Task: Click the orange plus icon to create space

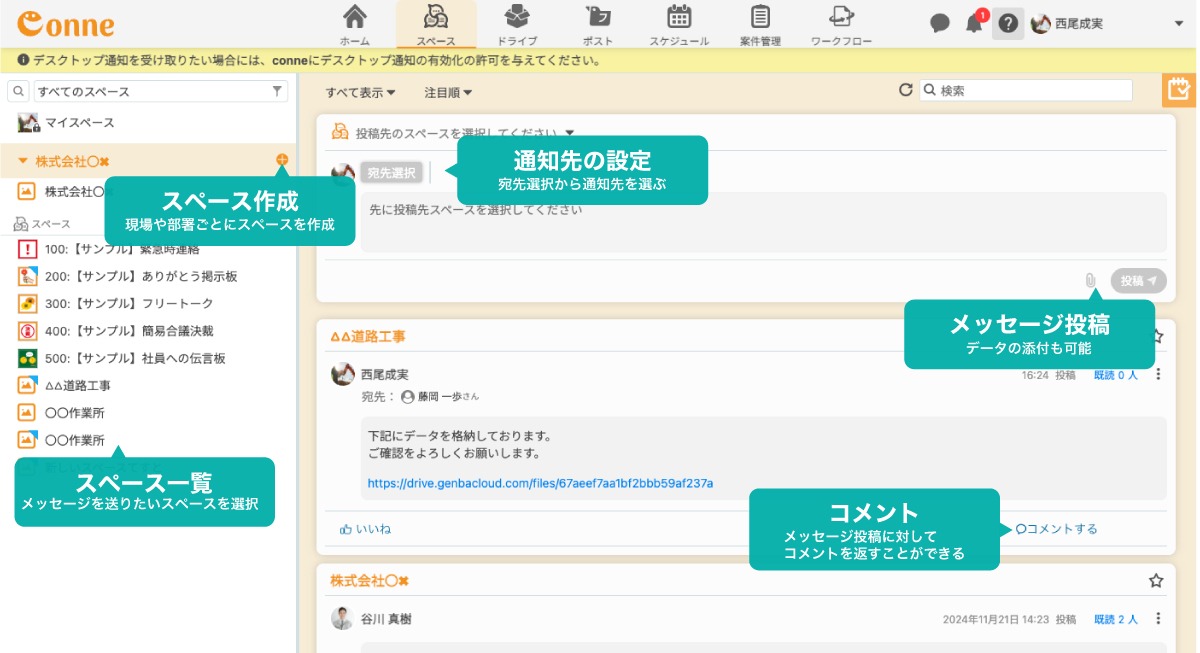Action: pyautogui.click(x=282, y=160)
